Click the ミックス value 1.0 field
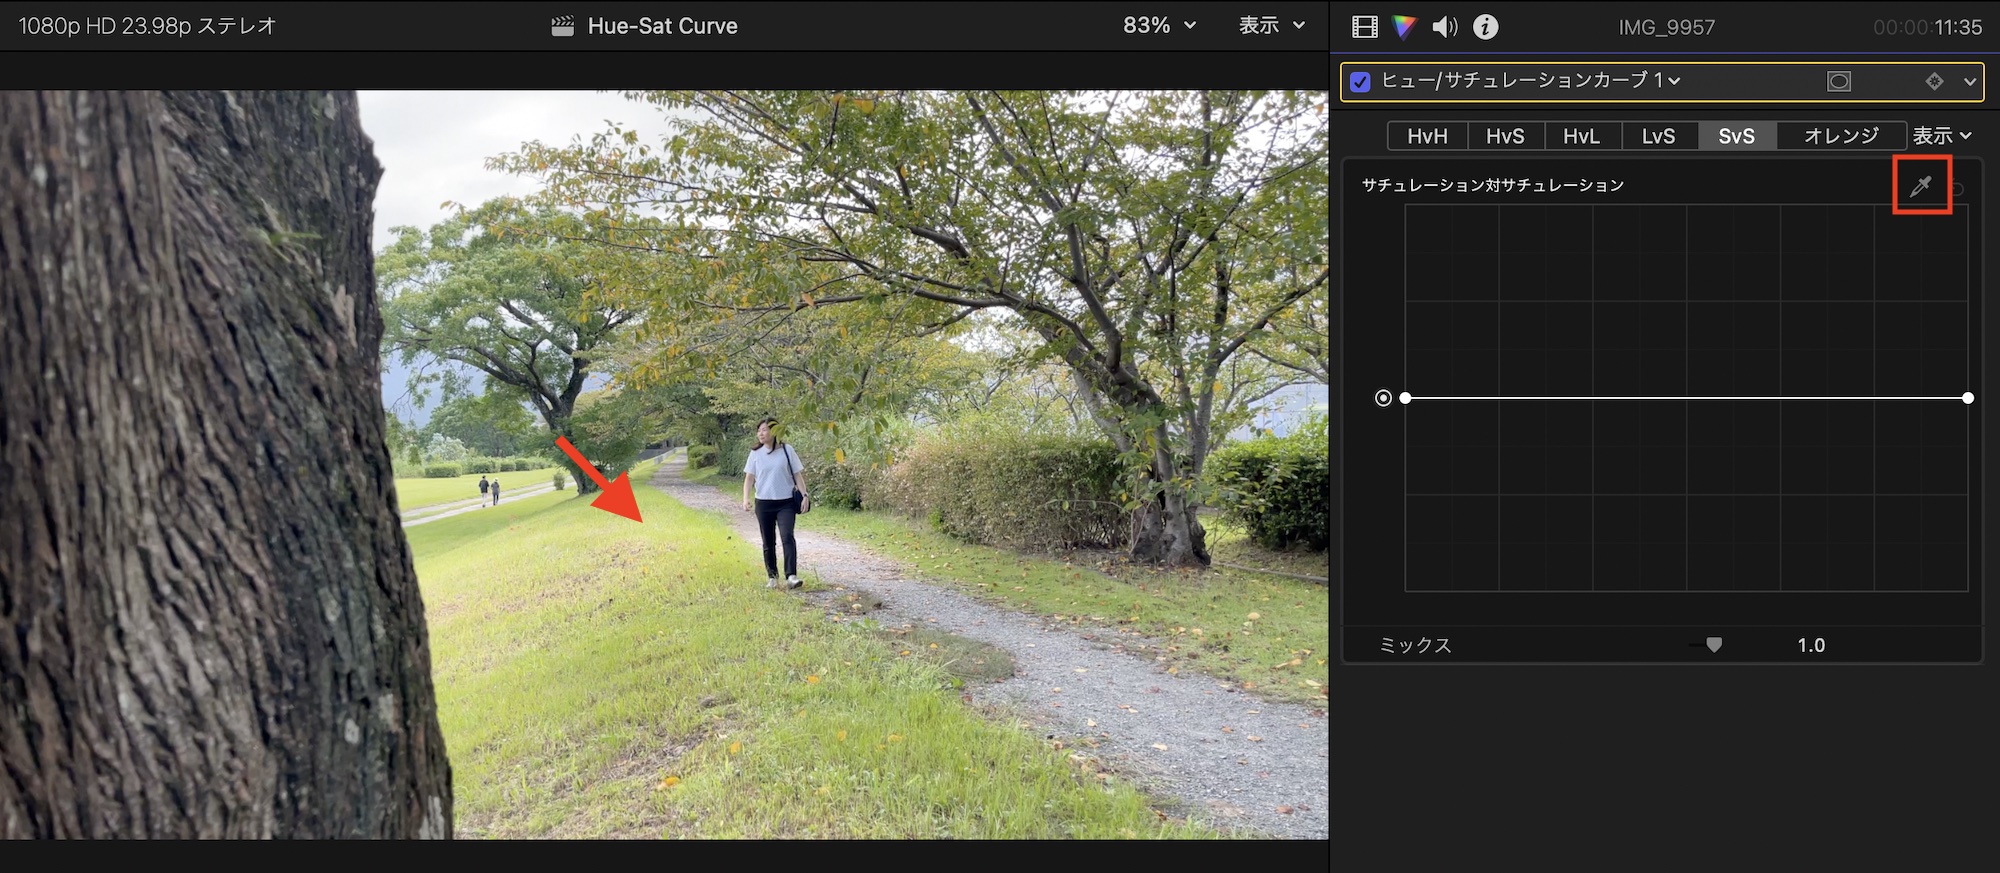 1811,645
